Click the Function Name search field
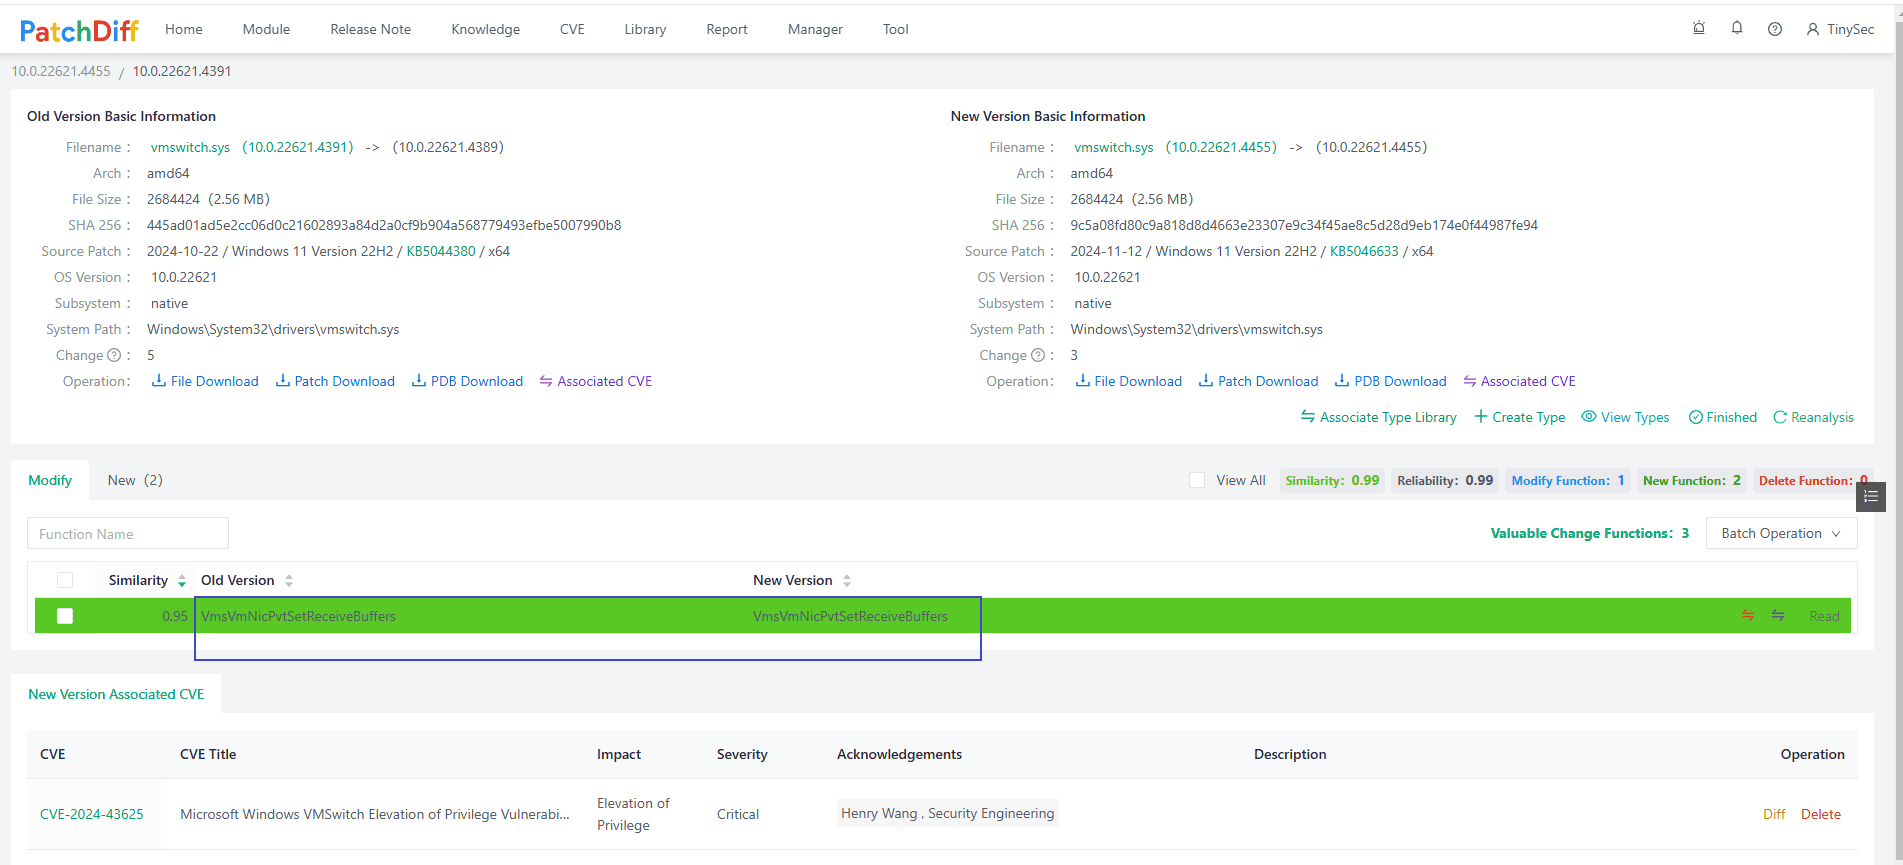 [128, 534]
